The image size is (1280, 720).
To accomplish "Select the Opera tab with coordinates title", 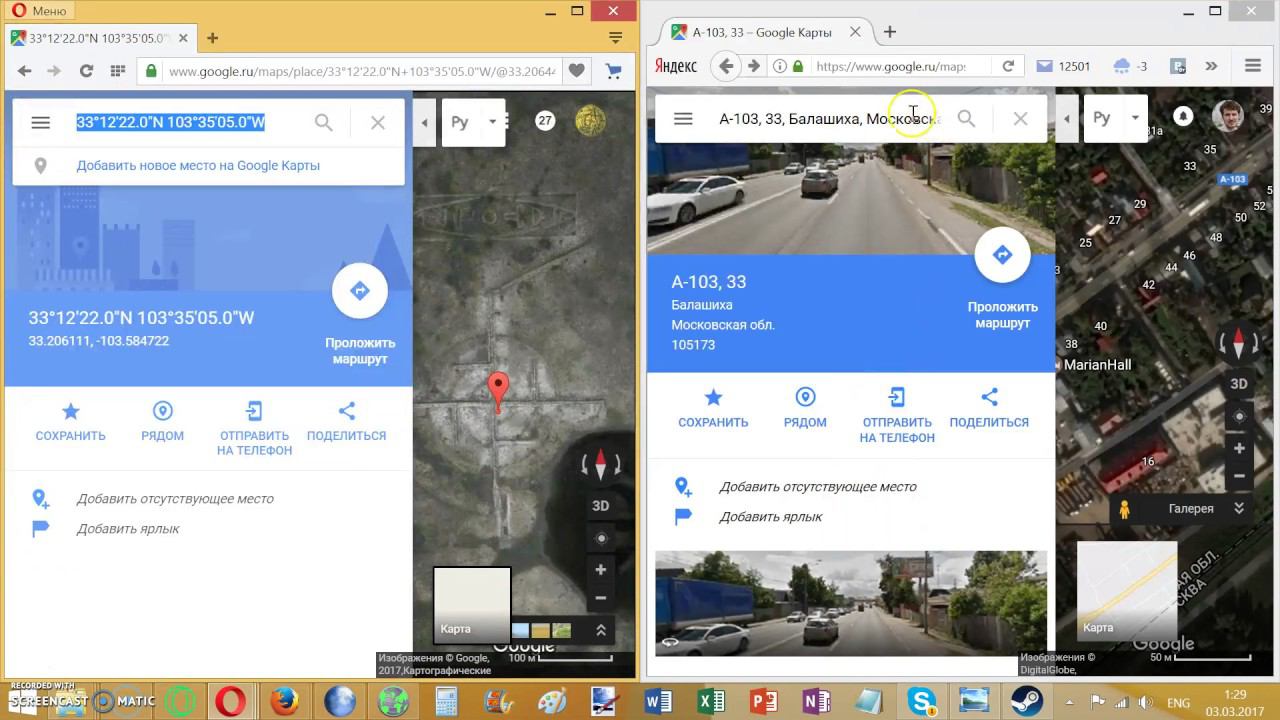I will (x=98, y=38).
